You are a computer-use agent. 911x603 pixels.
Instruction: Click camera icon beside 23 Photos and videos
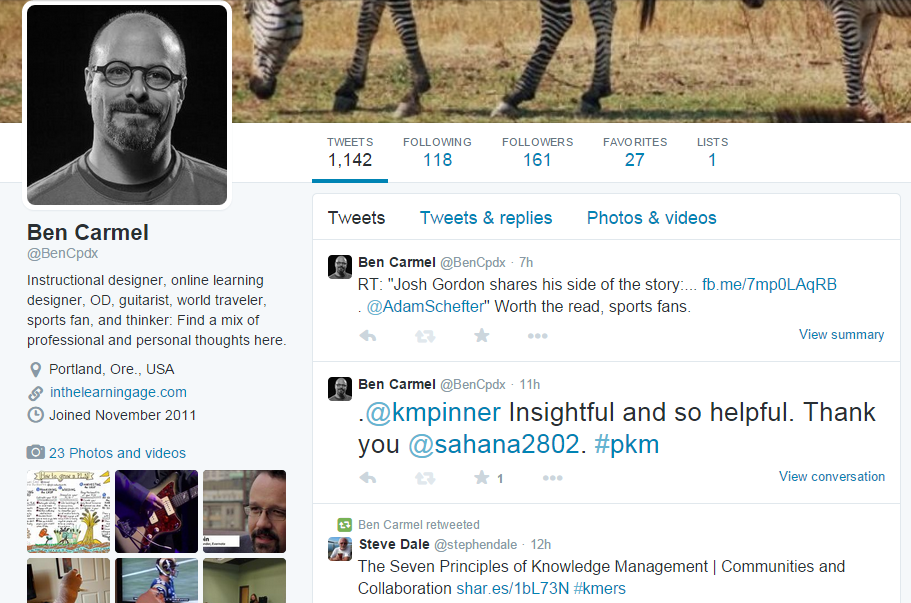coord(35,453)
